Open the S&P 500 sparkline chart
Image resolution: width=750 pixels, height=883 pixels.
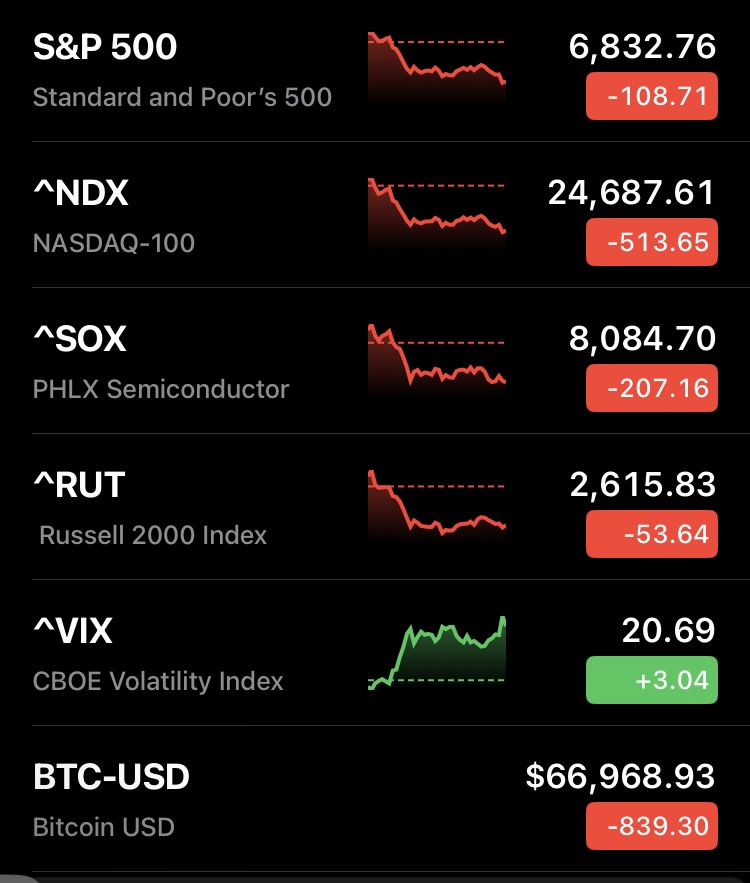(x=437, y=70)
